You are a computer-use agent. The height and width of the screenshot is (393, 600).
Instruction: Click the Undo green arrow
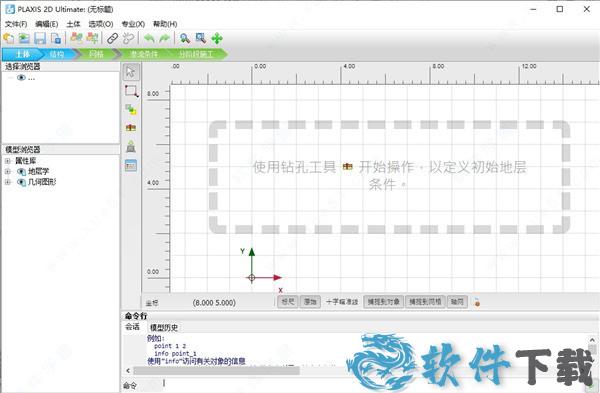coord(149,38)
